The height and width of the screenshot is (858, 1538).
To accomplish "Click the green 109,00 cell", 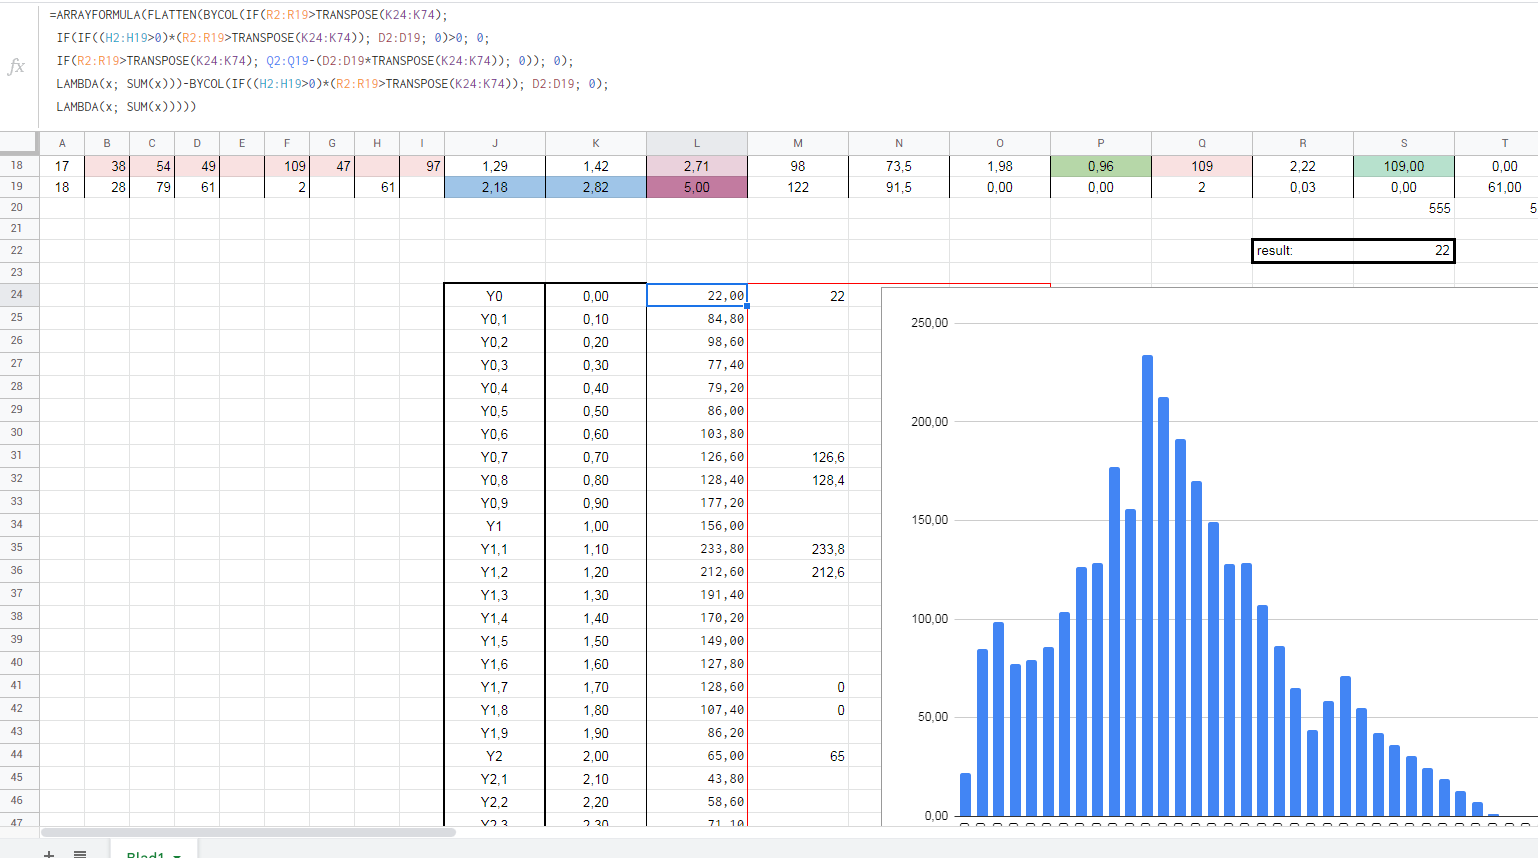I will click(x=1404, y=166).
